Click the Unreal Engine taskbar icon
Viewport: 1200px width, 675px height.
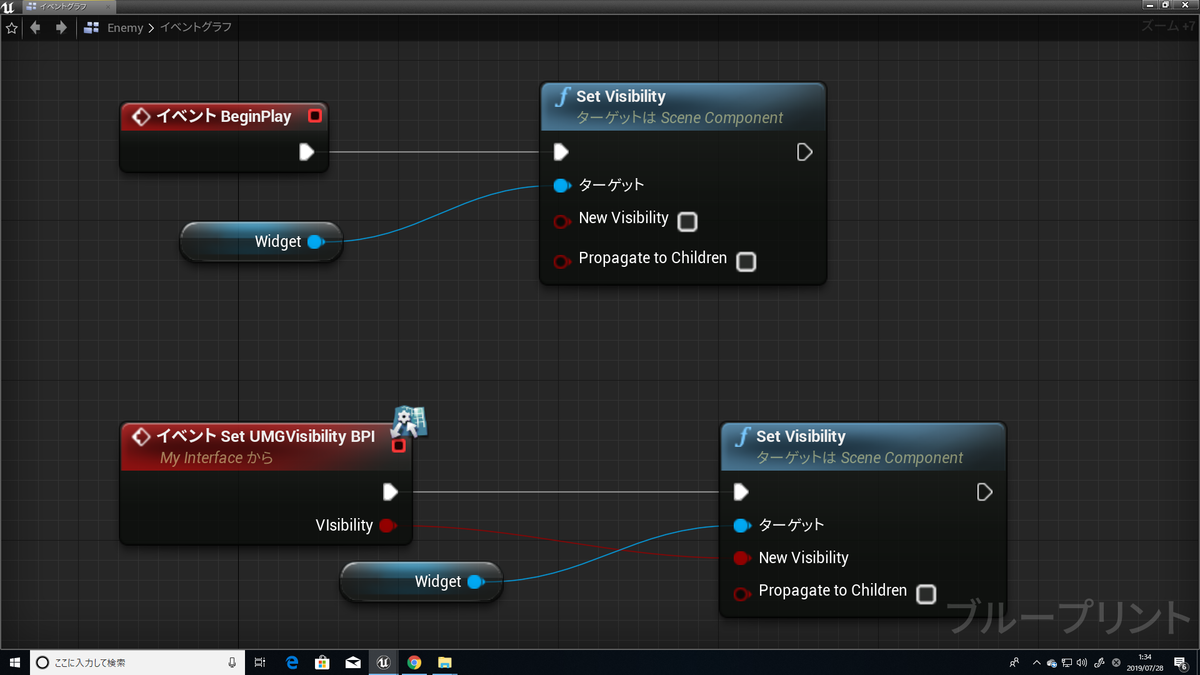tap(383, 662)
